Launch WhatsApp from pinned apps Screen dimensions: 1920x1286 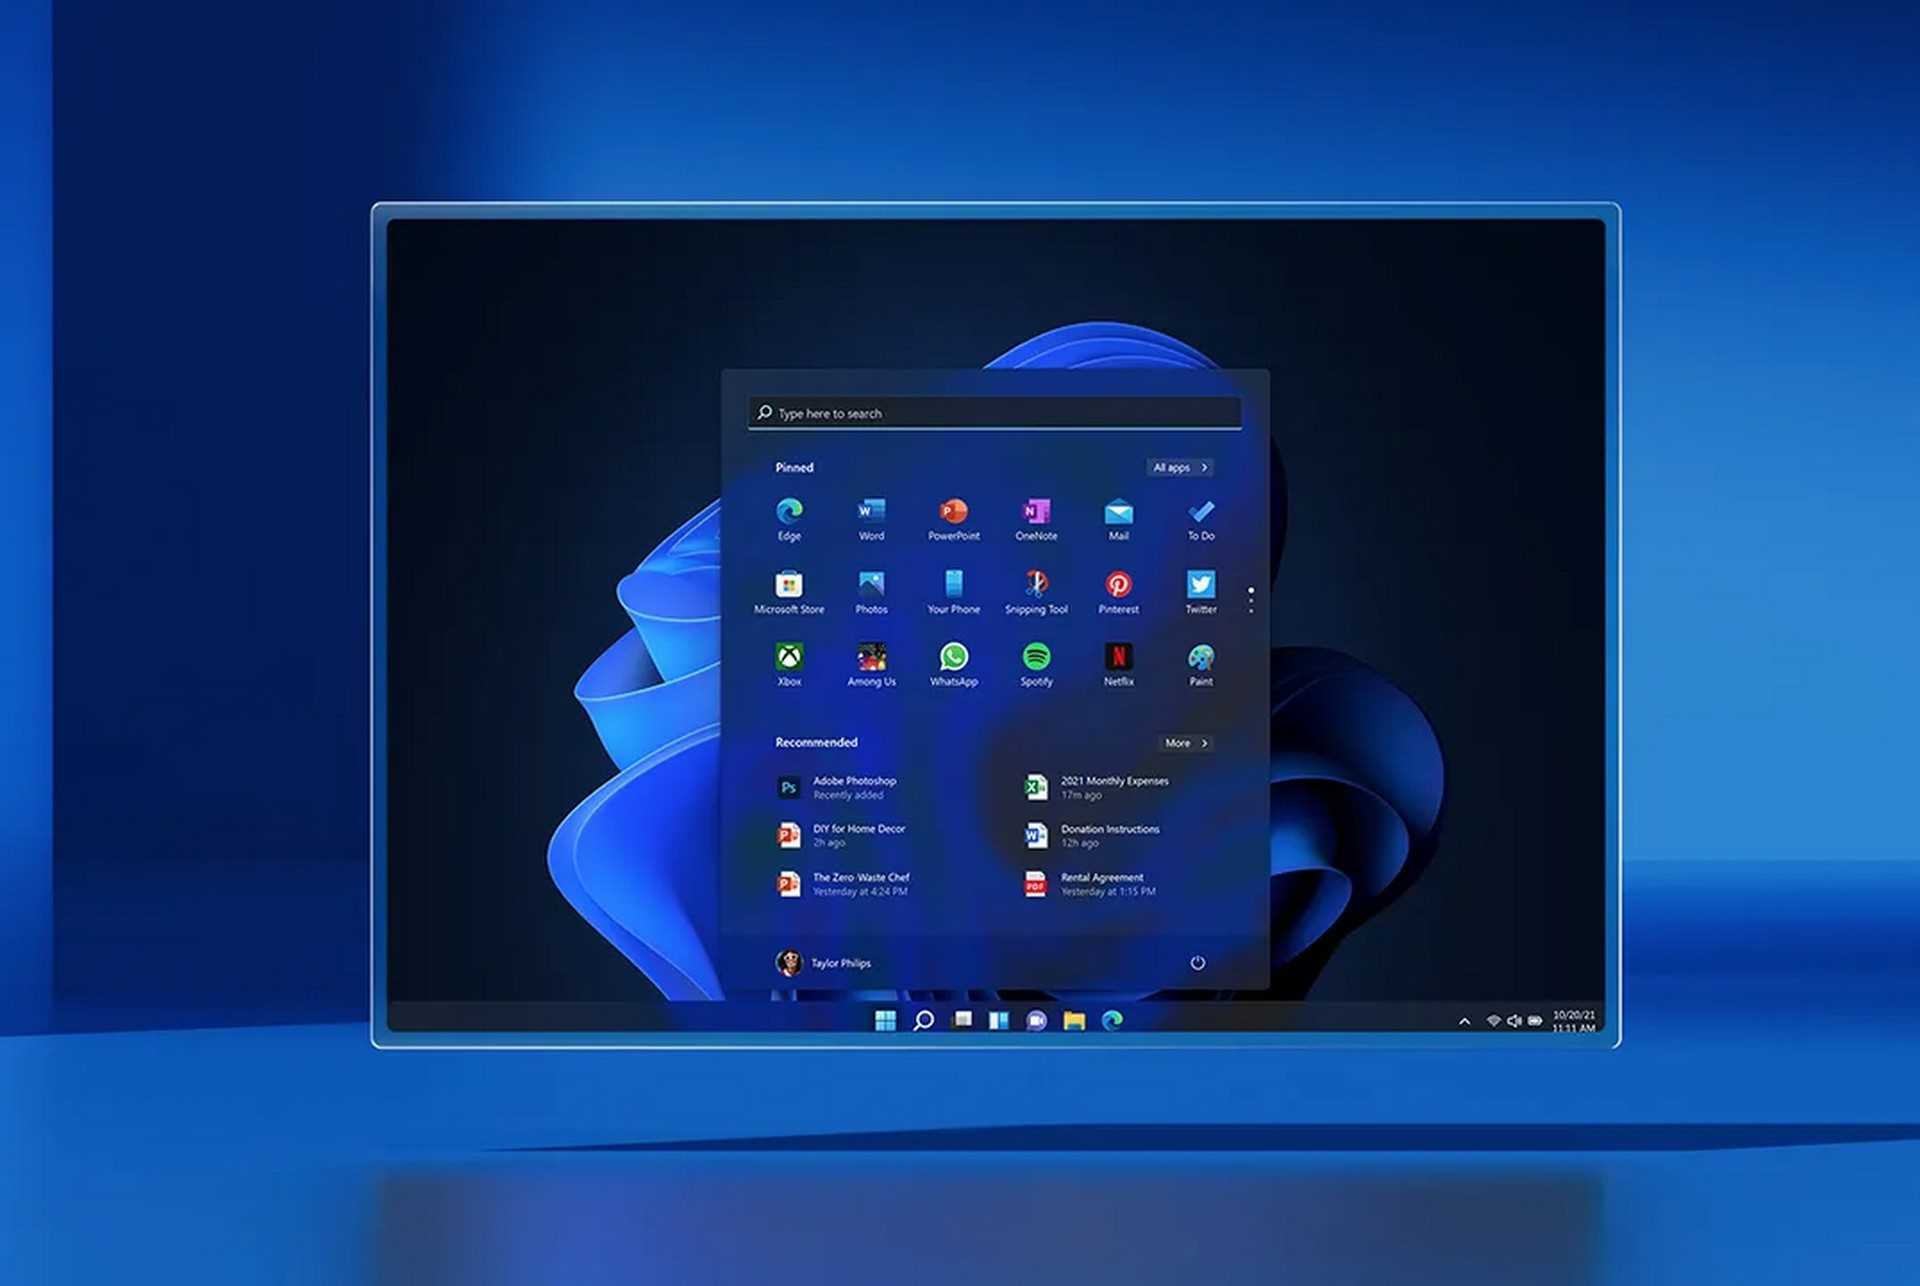coord(953,665)
